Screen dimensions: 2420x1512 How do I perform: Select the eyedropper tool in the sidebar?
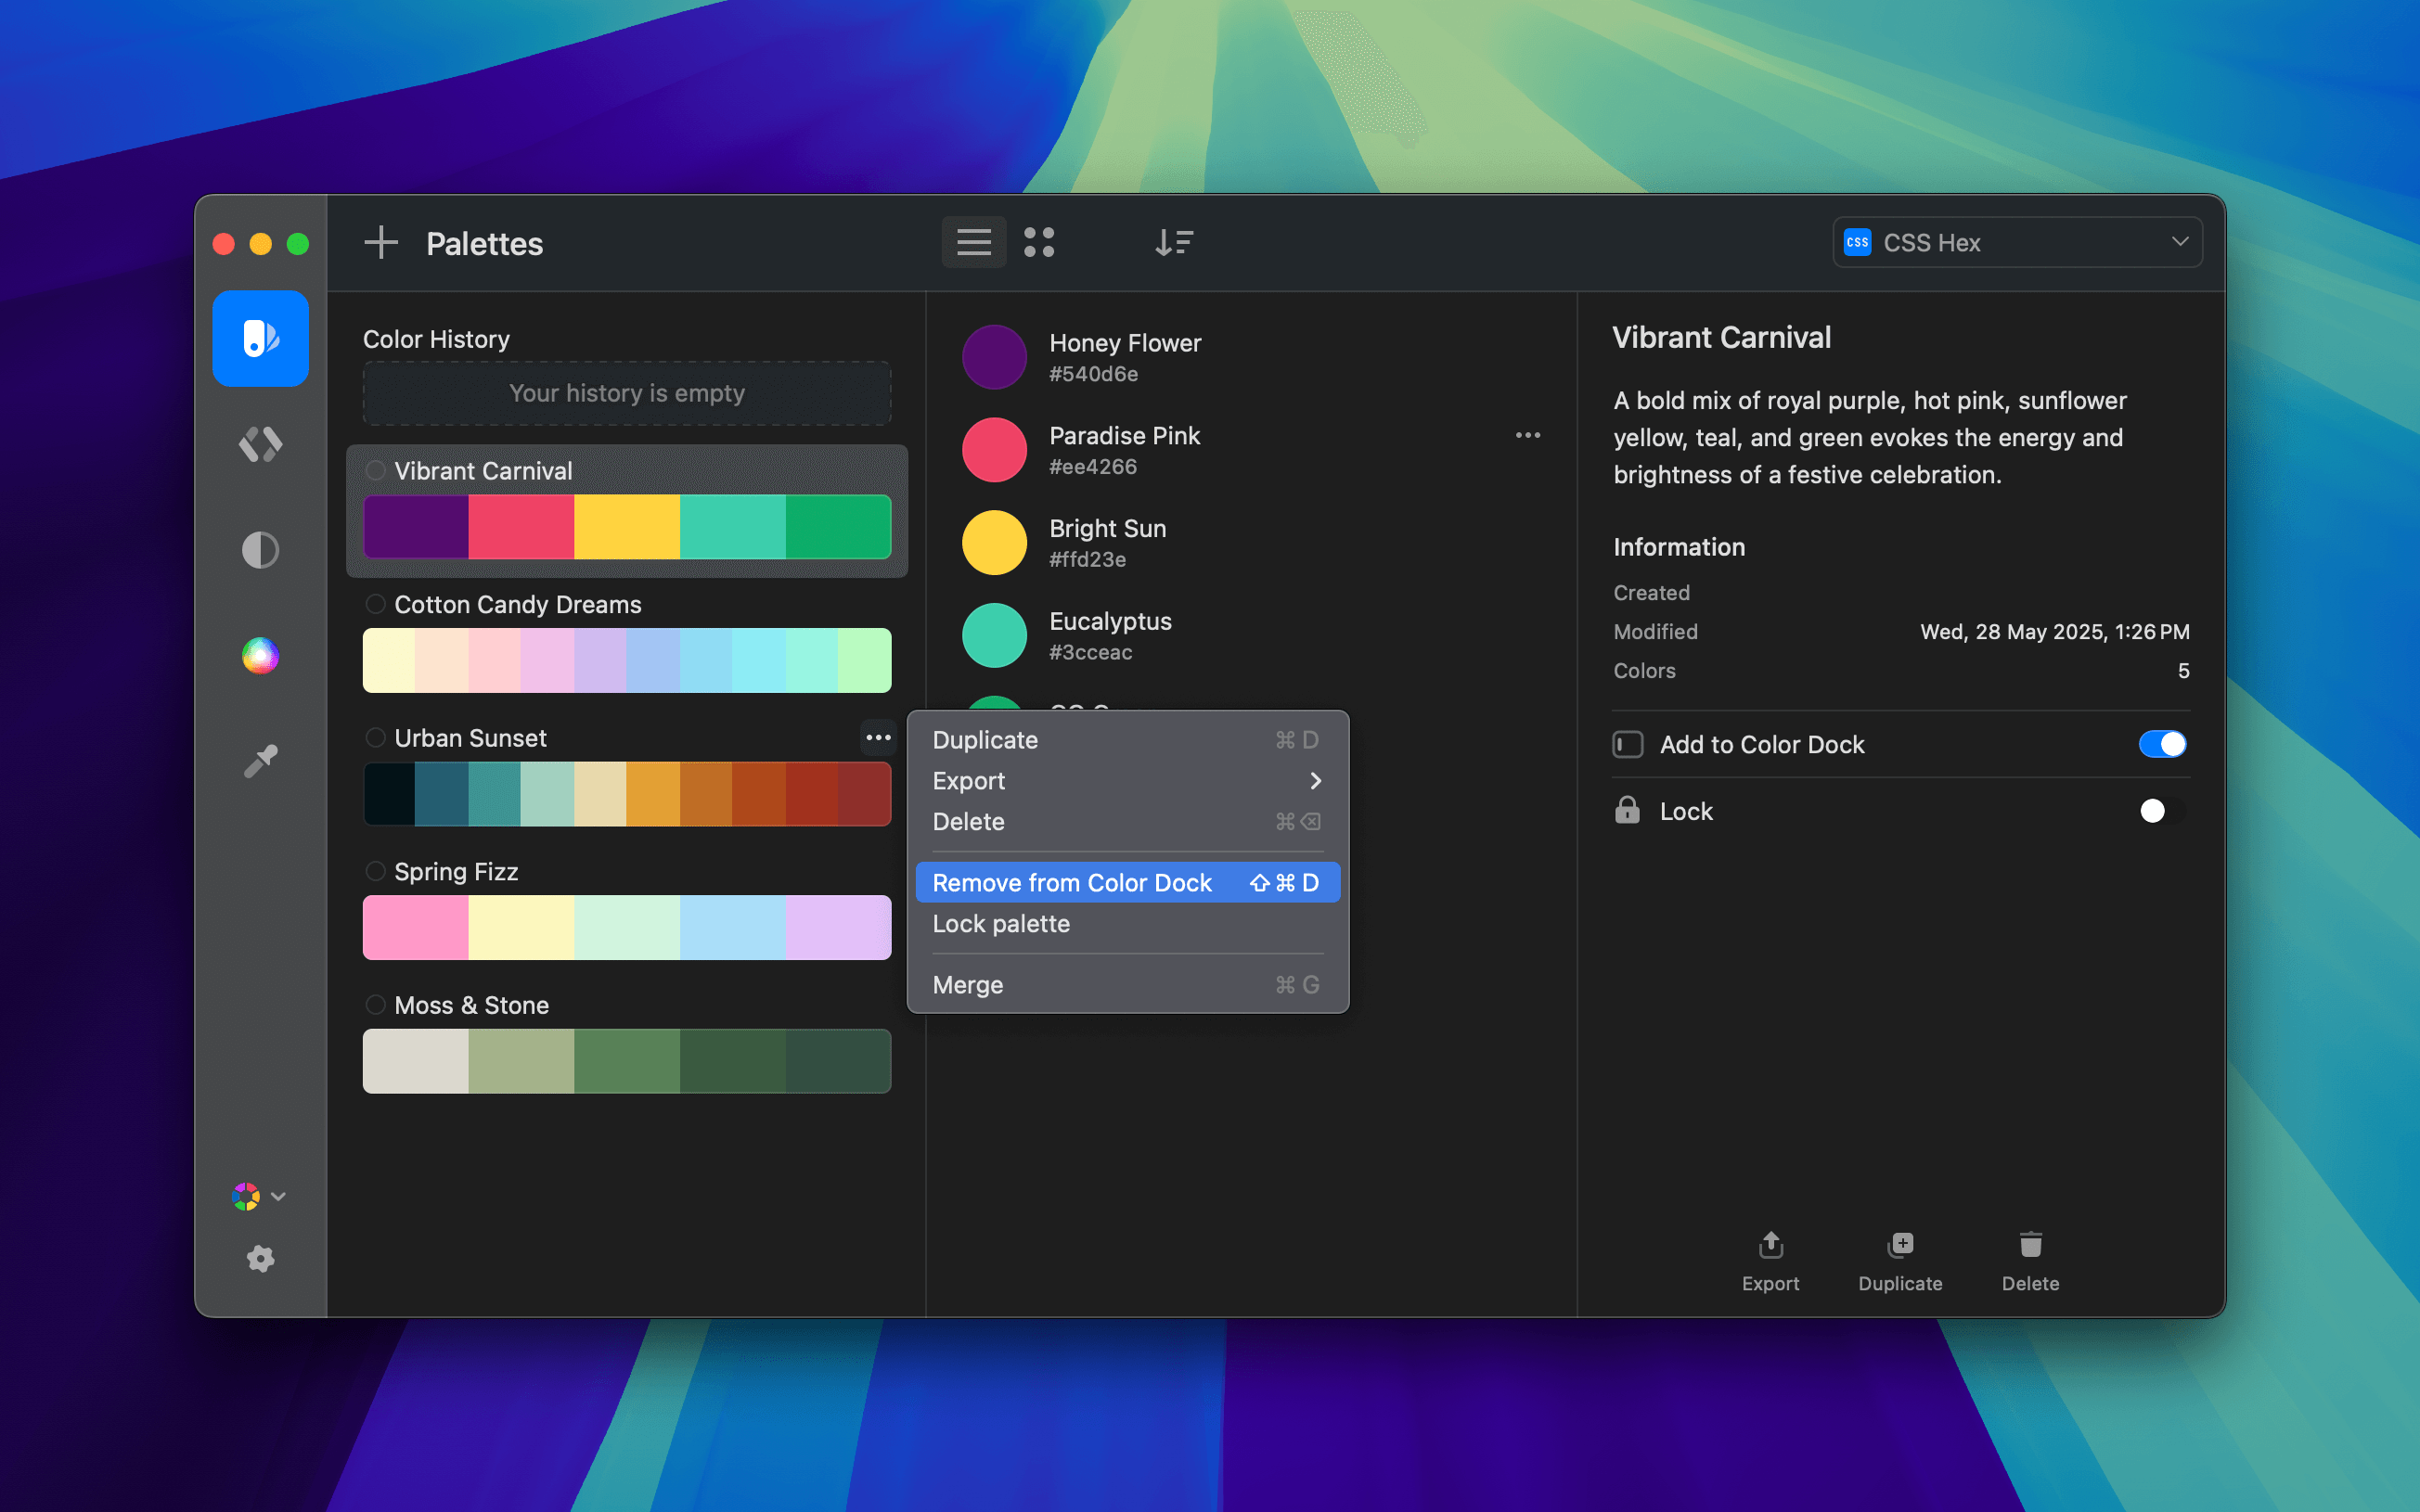(260, 760)
